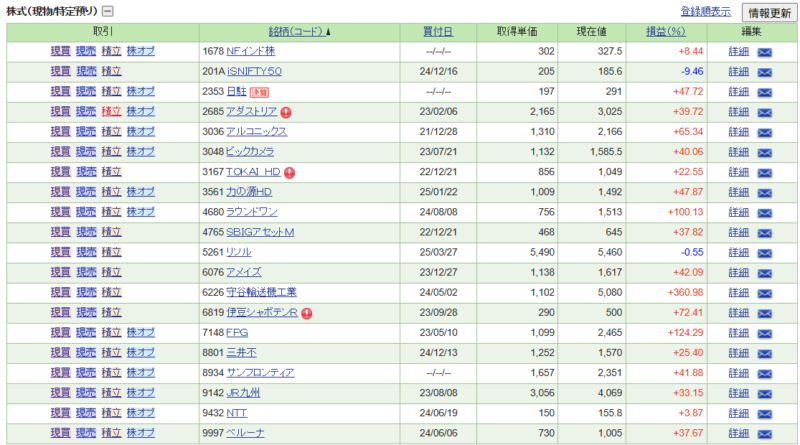Screen dimensions: 800x445
Task: Click mail icon for 8801 三井不 row
Action: (764, 354)
